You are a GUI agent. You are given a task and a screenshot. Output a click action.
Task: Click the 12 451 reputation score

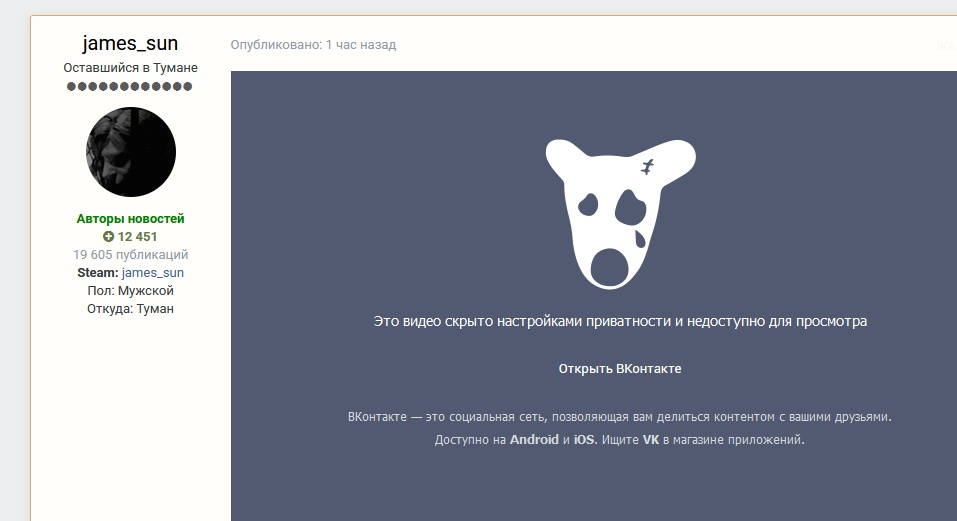[x=137, y=237]
